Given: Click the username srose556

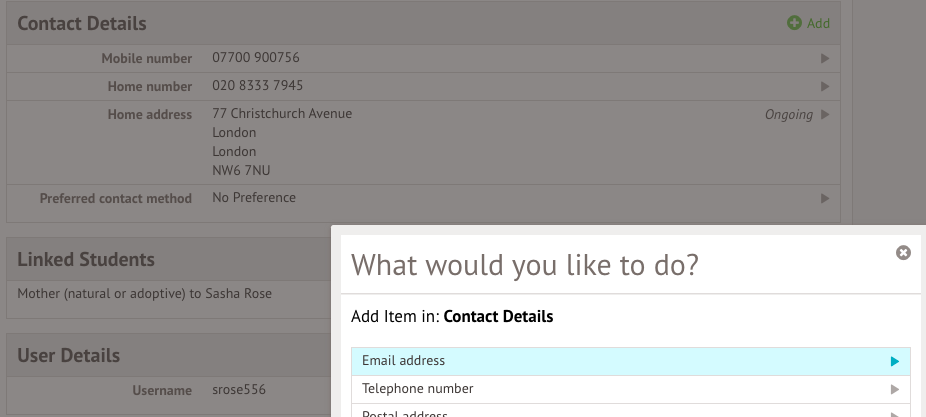Looking at the screenshot, I should (x=240, y=390).
